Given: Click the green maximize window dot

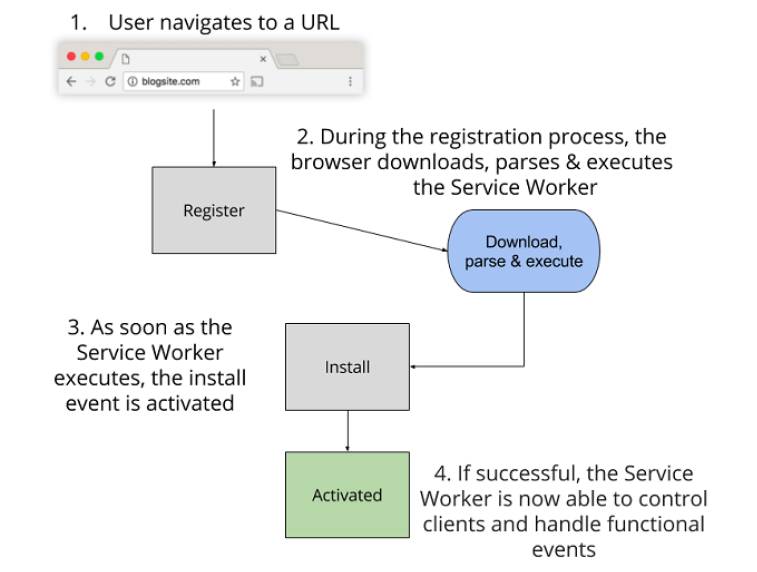Looking at the screenshot, I should 99,56.
